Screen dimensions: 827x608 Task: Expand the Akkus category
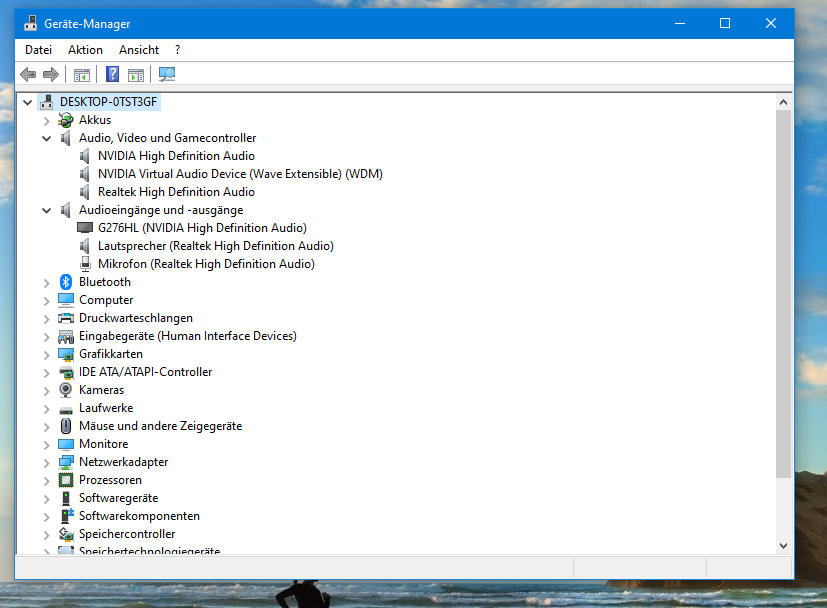point(46,121)
